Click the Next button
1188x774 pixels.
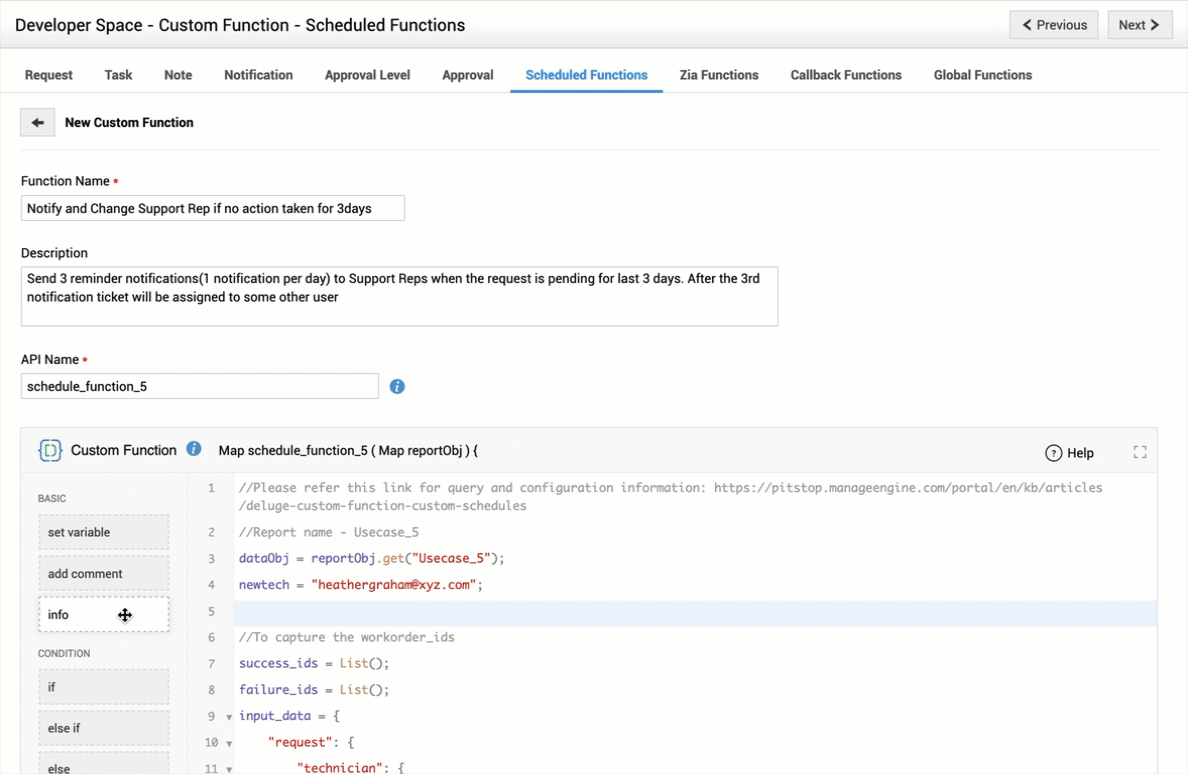1139,25
